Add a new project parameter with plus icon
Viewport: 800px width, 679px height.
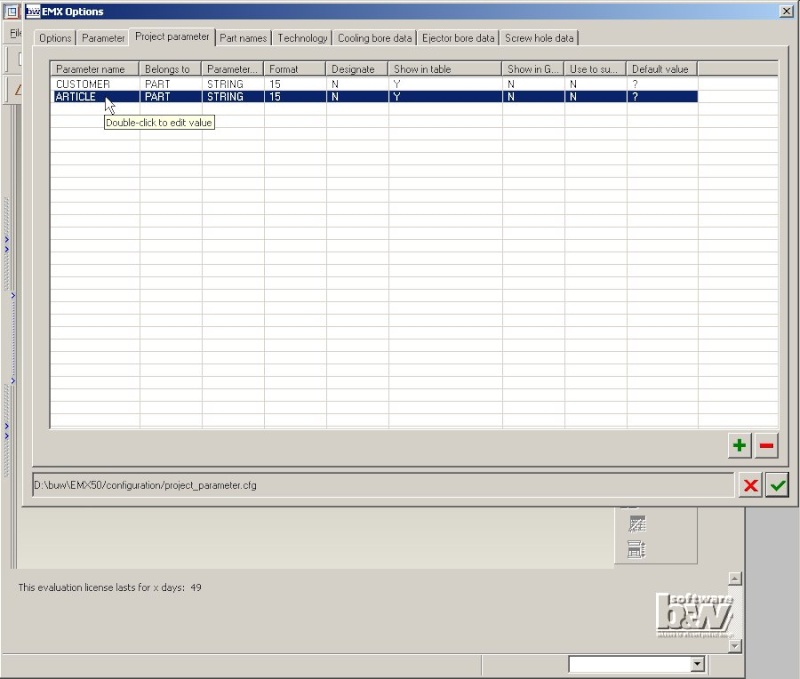[739, 445]
